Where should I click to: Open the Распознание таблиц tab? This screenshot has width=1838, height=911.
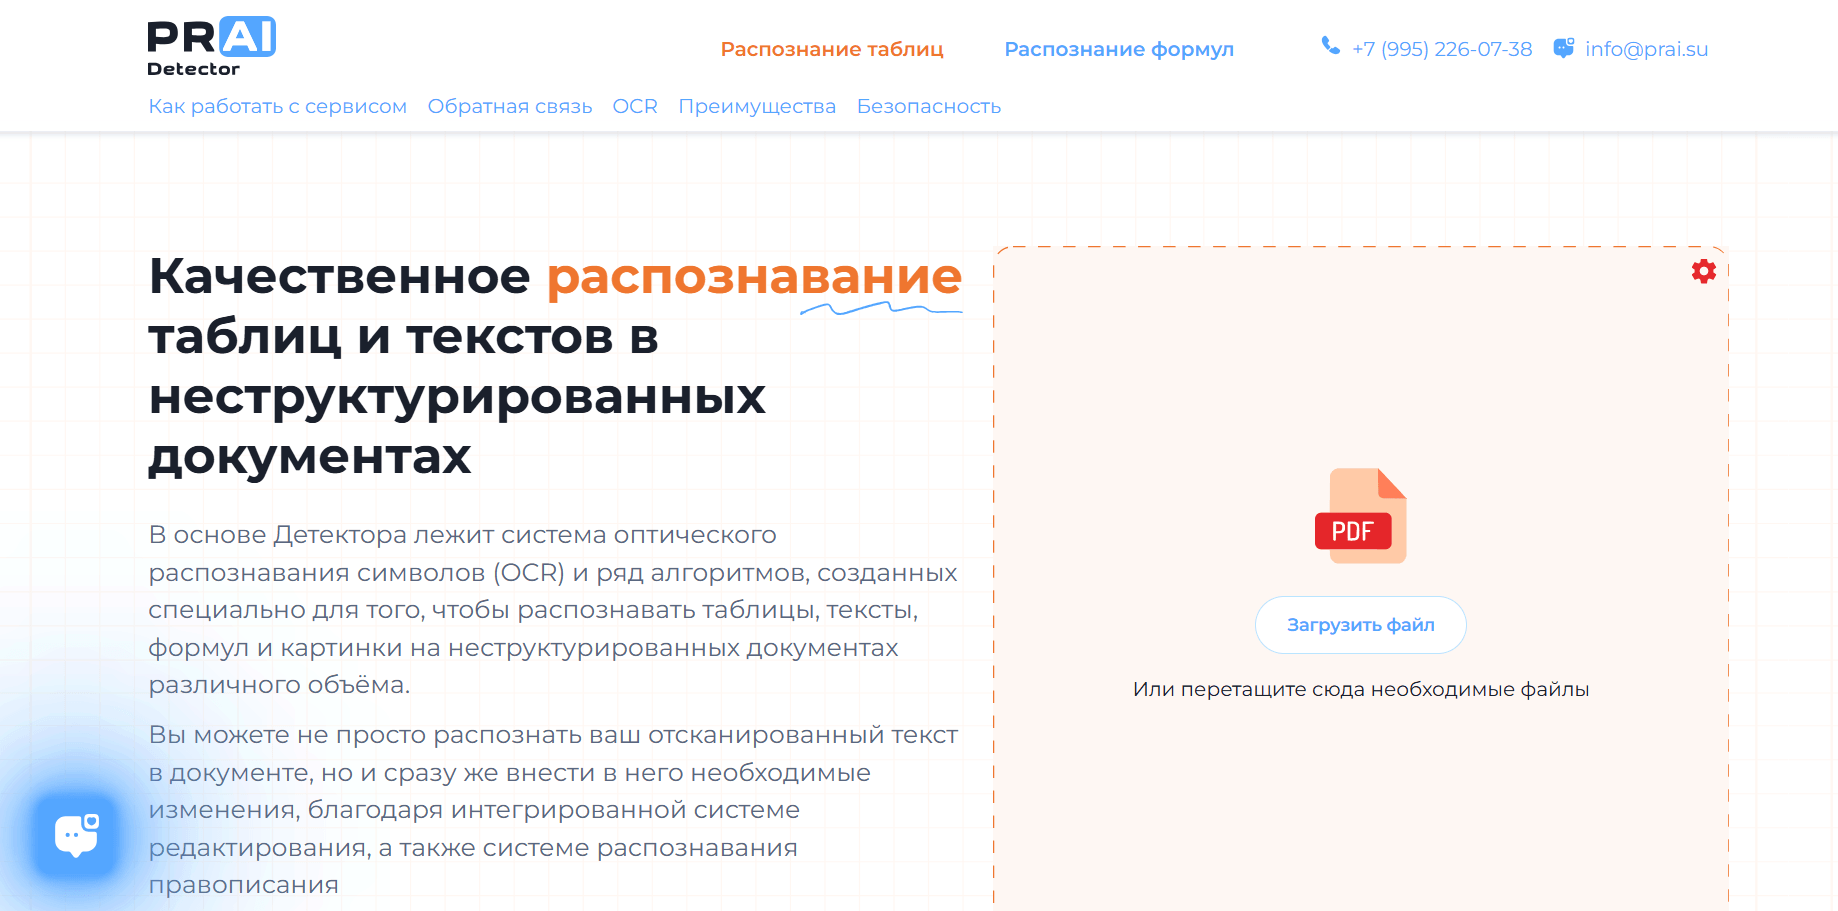(x=832, y=49)
